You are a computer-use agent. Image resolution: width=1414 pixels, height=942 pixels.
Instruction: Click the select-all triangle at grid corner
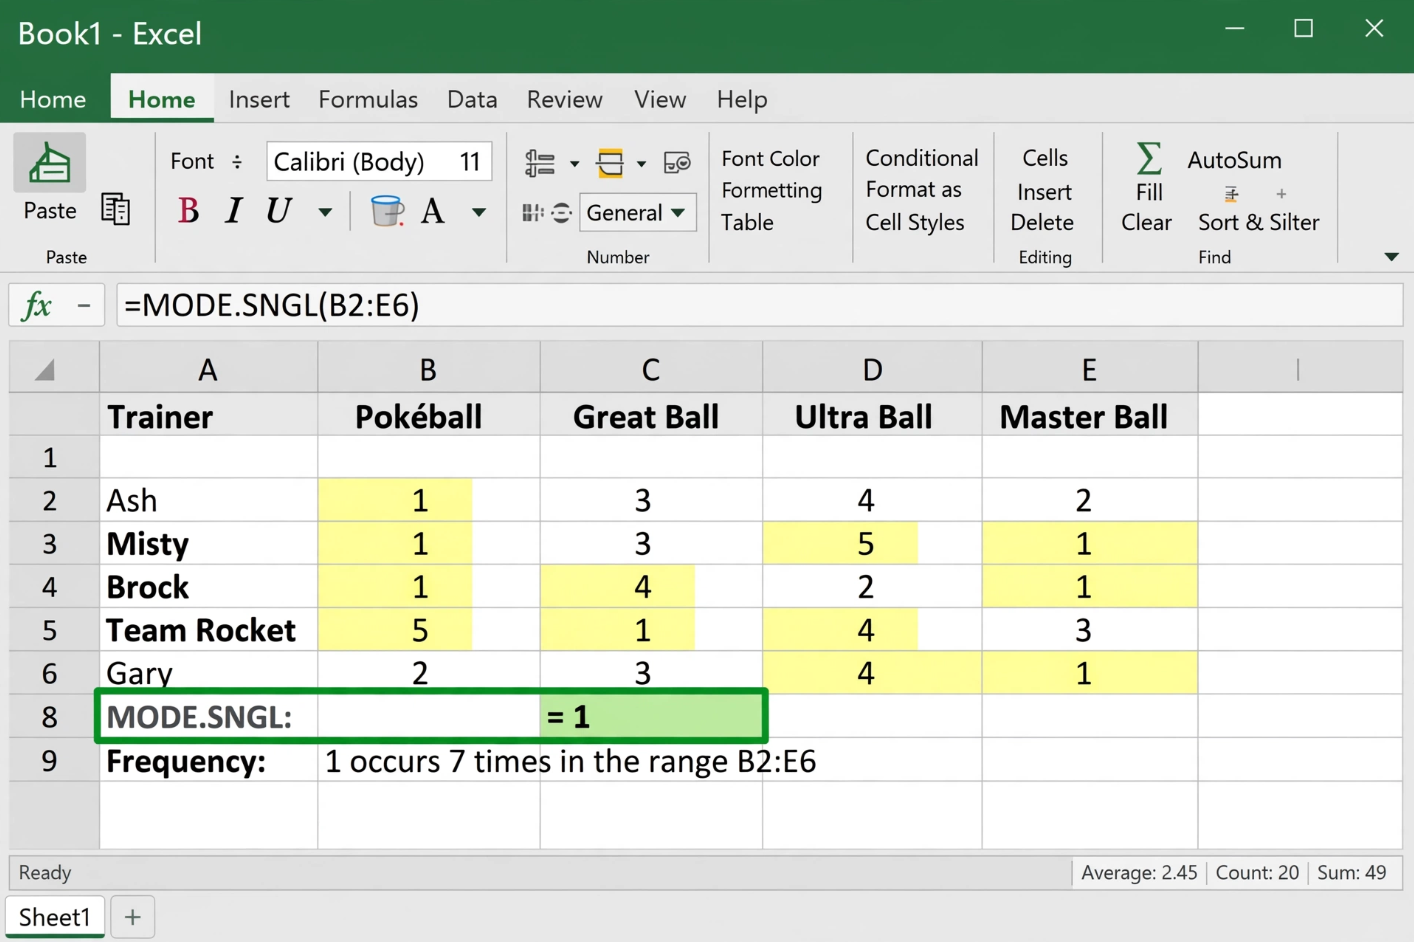click(x=44, y=370)
